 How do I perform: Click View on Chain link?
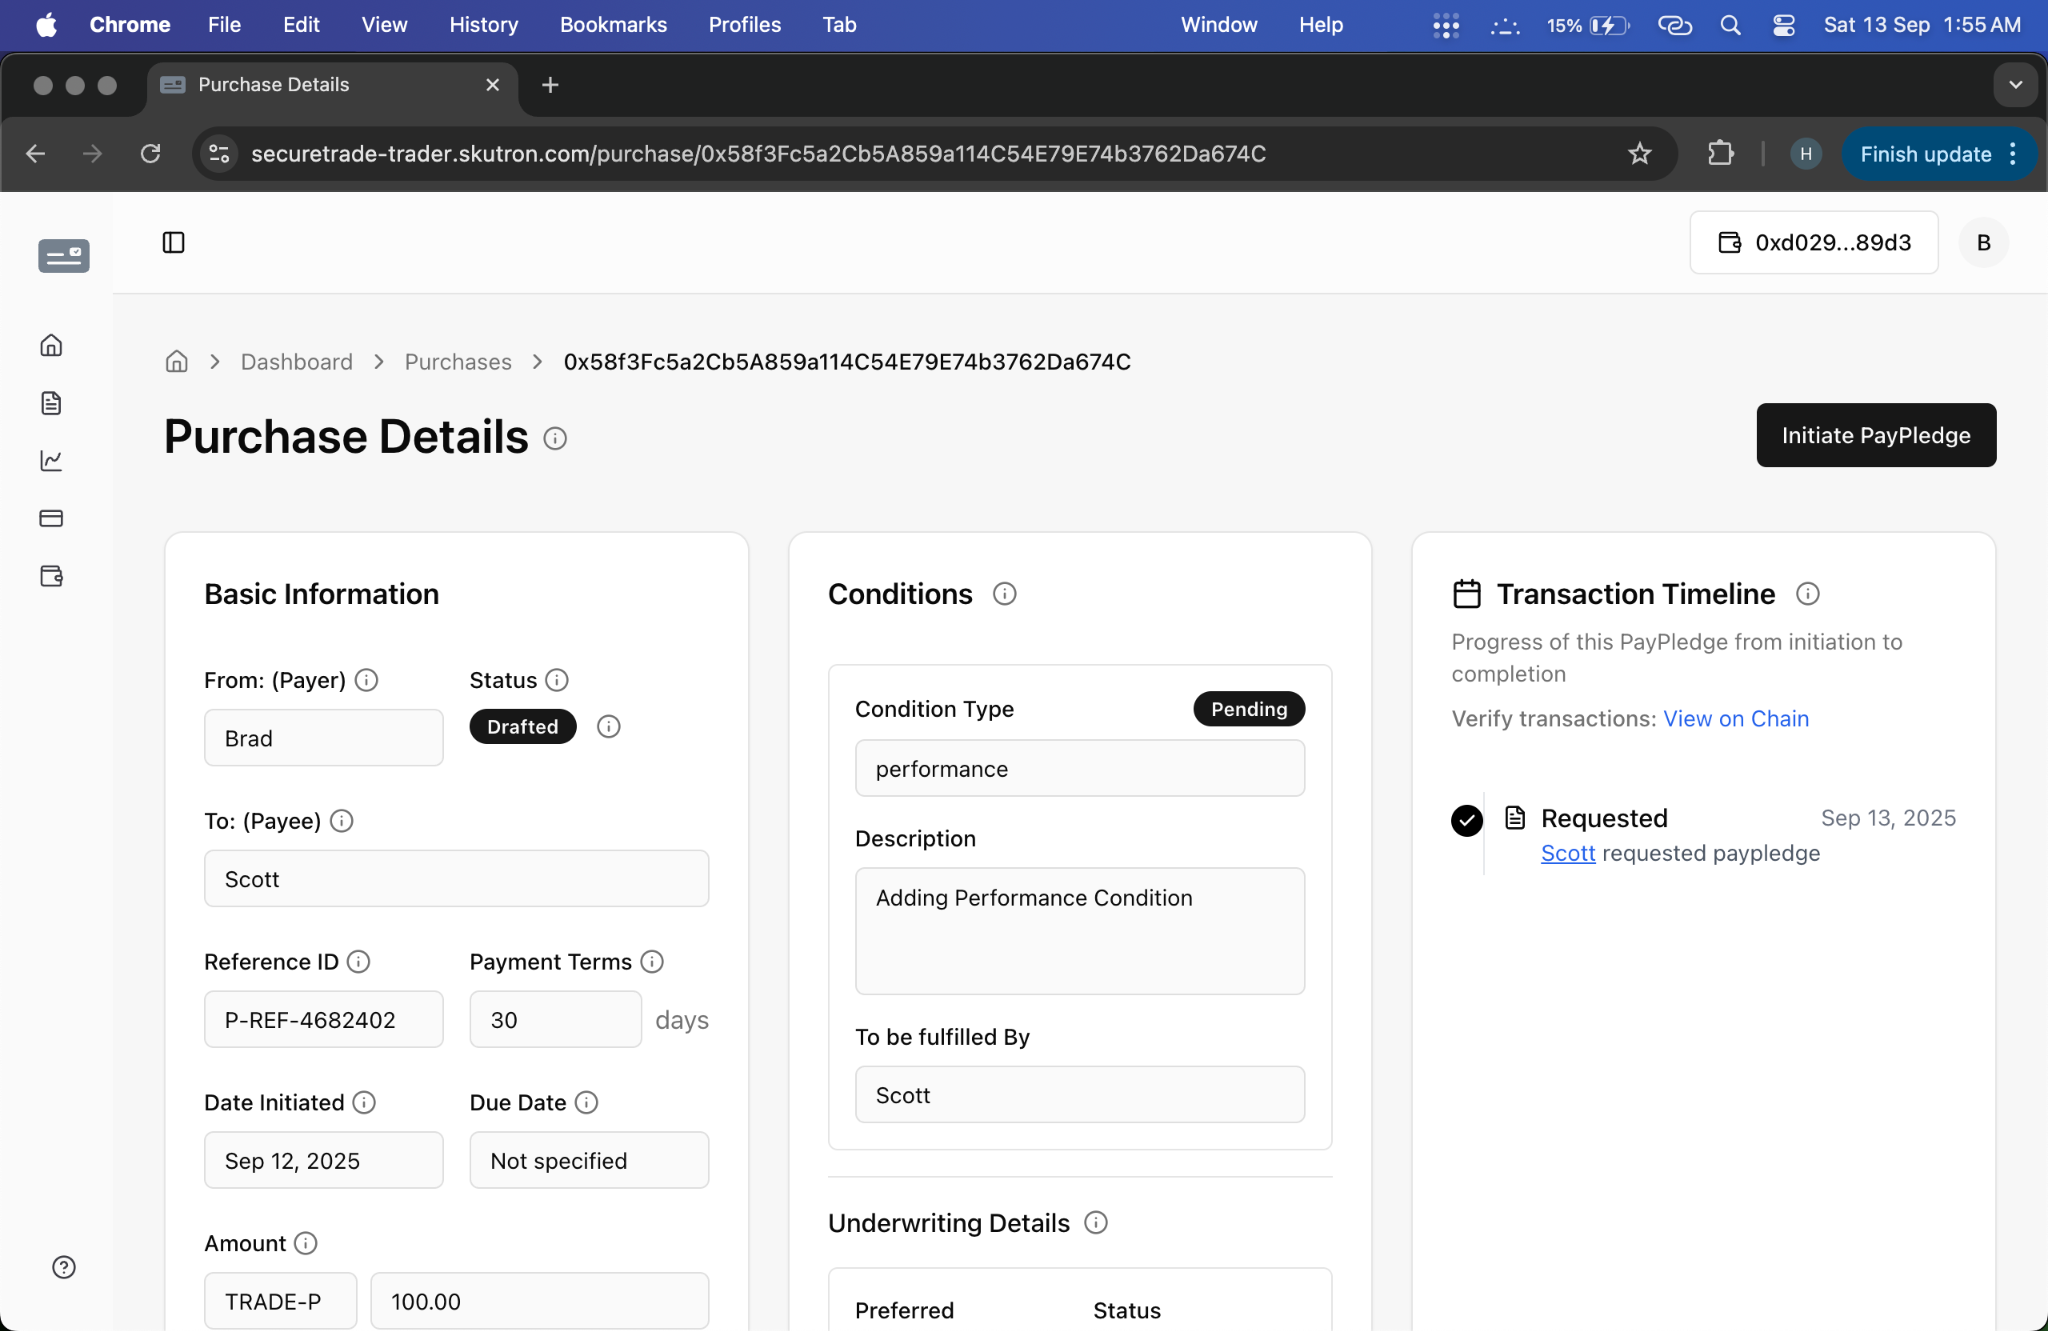pyautogui.click(x=1736, y=718)
